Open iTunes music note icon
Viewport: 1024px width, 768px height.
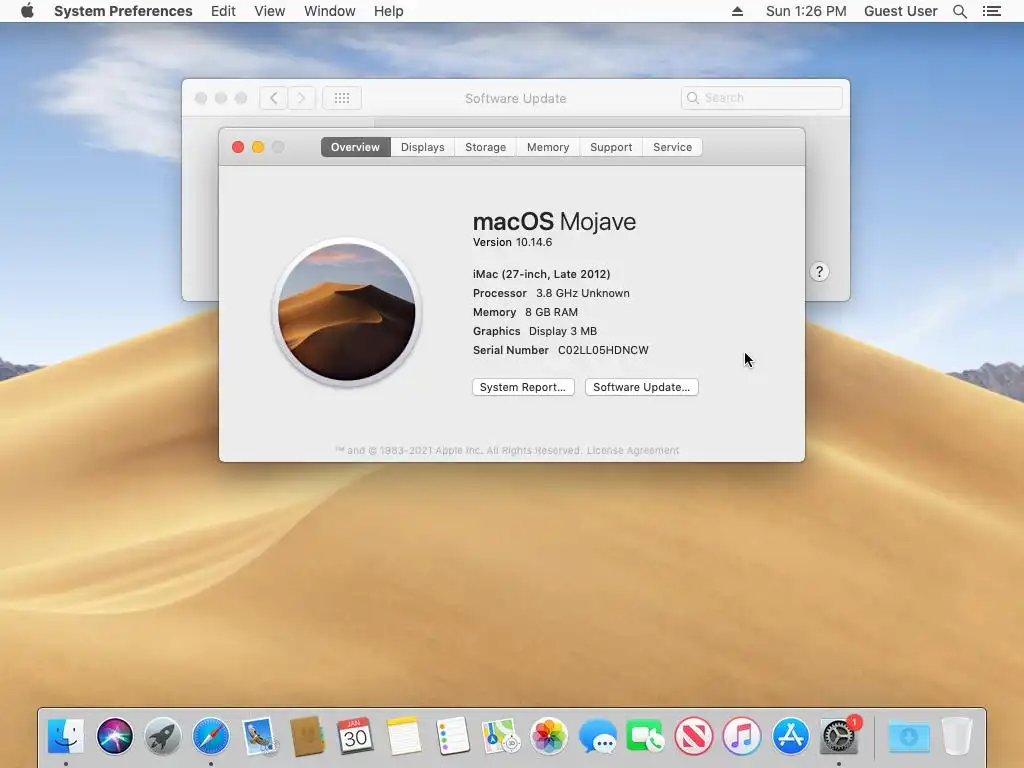point(742,736)
